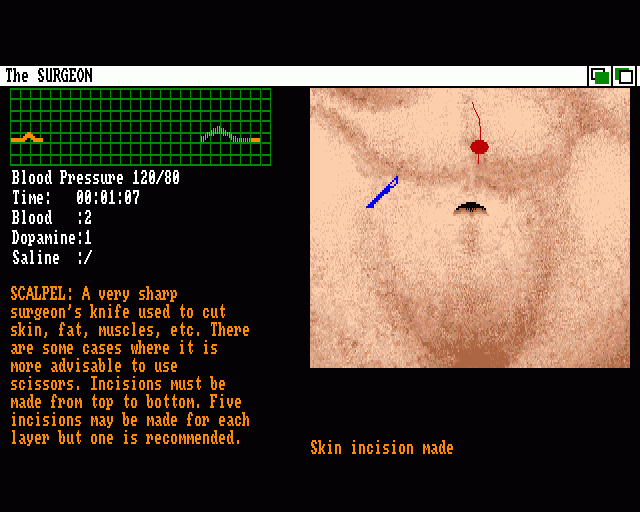Click the thin red incision line above the blood
Screen dimensions: 640x512
tap(476, 118)
